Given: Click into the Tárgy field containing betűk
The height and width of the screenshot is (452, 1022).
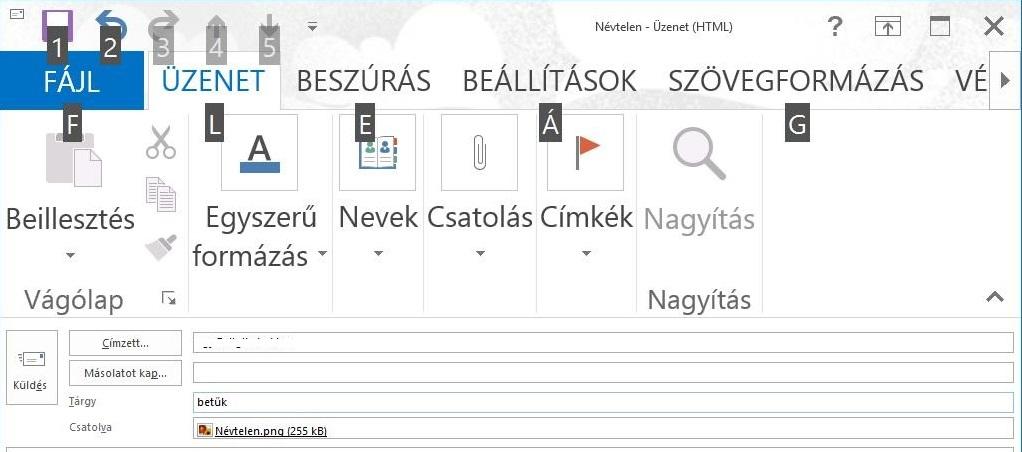Looking at the screenshot, I should pos(604,402).
